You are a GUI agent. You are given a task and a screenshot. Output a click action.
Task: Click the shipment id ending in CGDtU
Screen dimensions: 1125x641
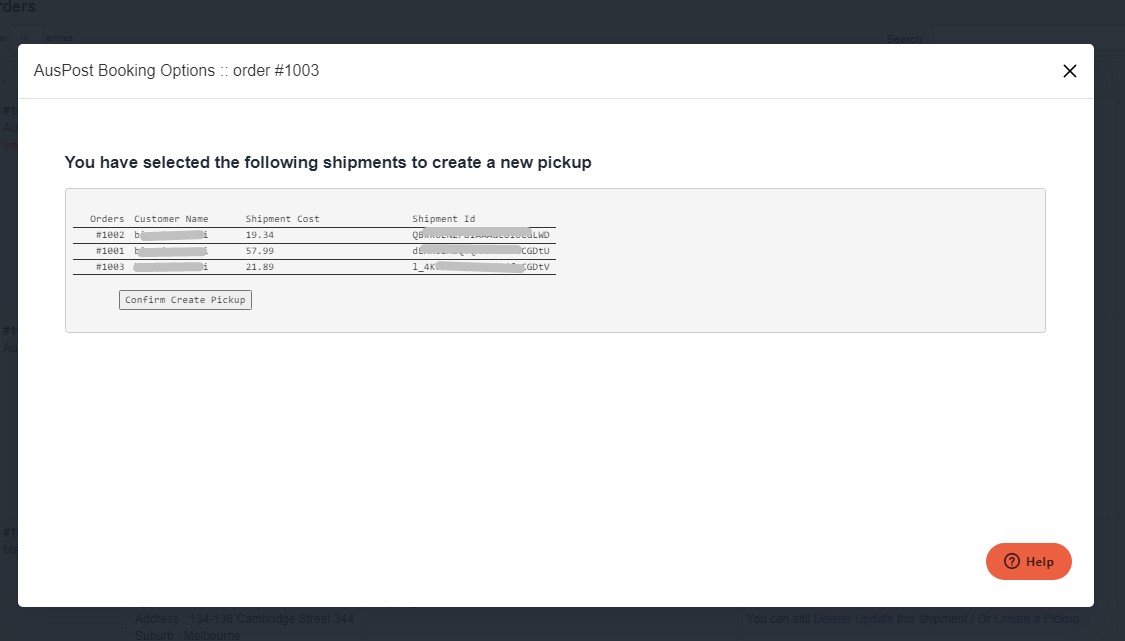[x=481, y=251]
